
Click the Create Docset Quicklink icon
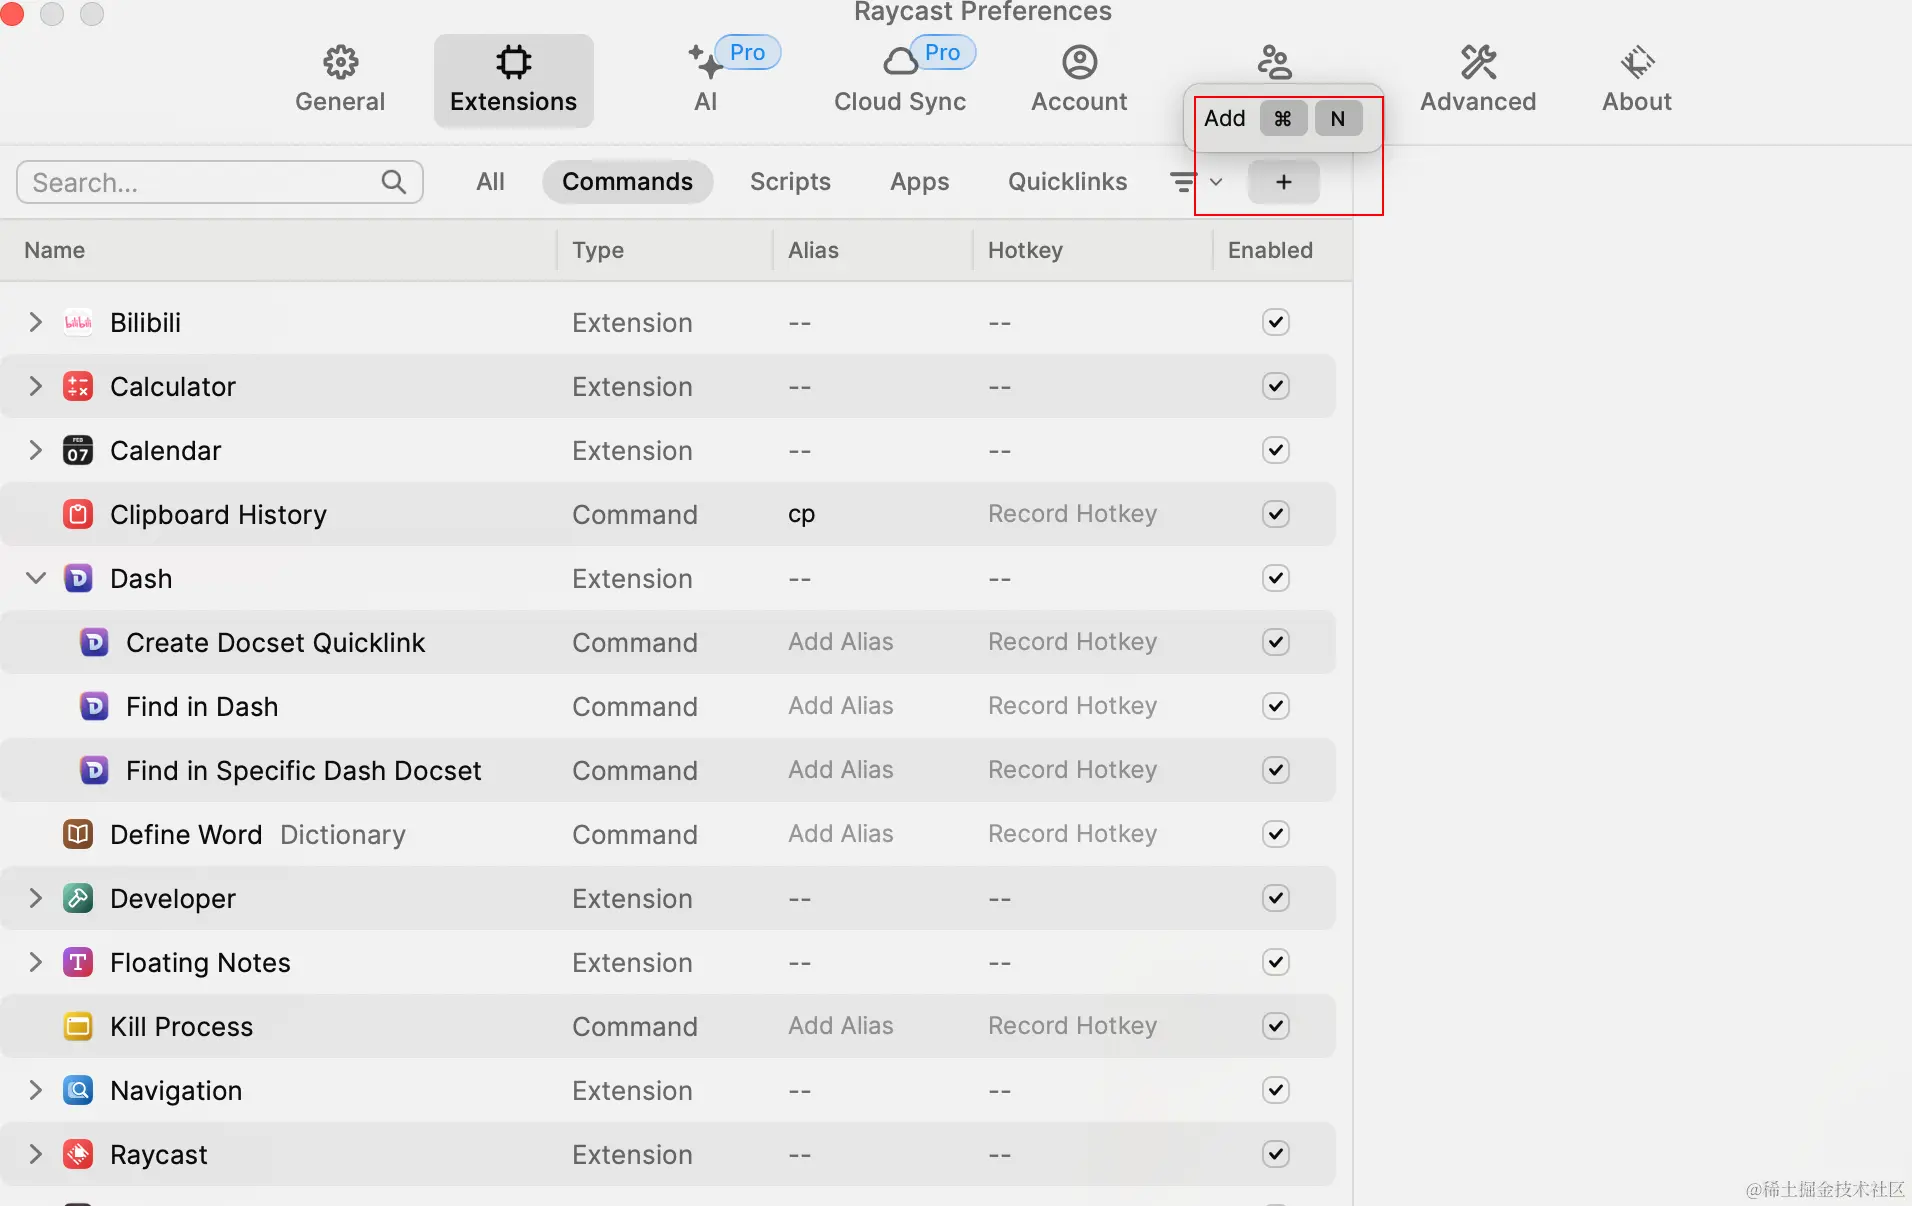click(94, 642)
